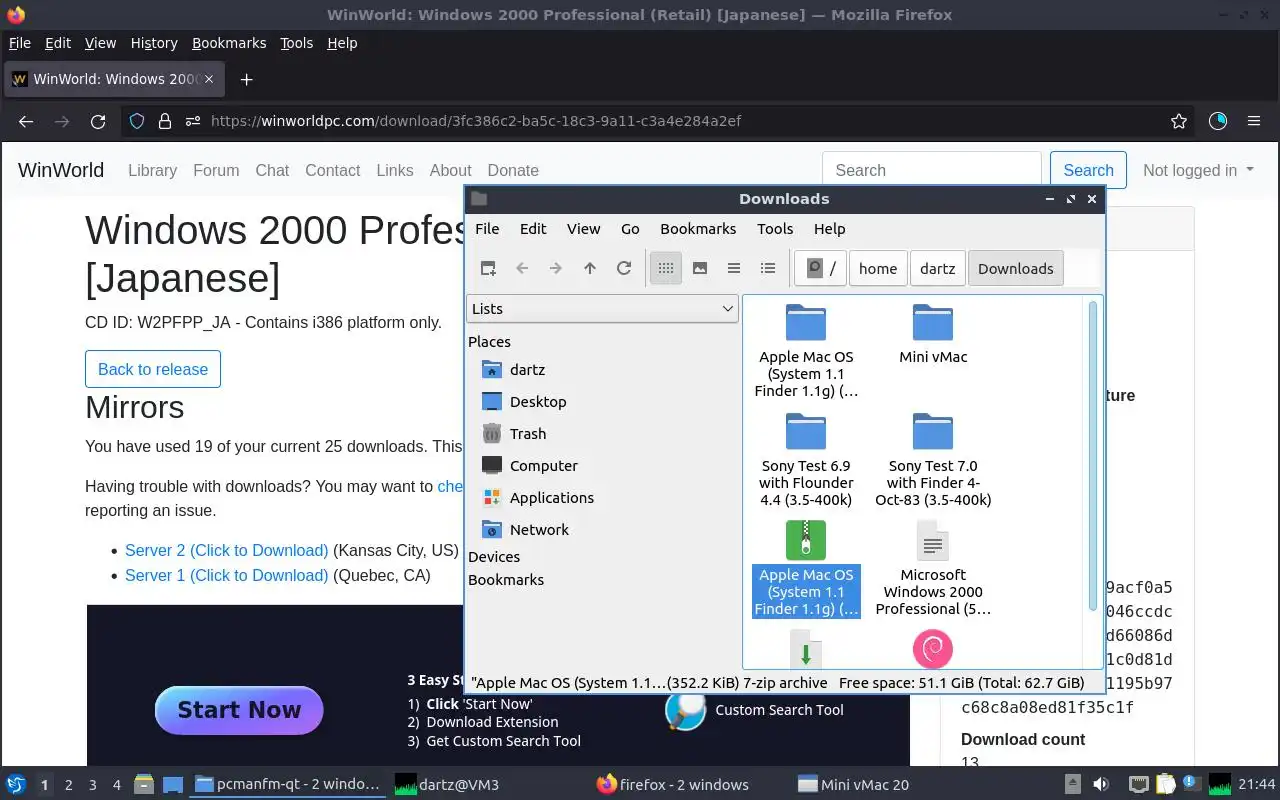
Task: Switch to icon view mode
Action: (666, 268)
